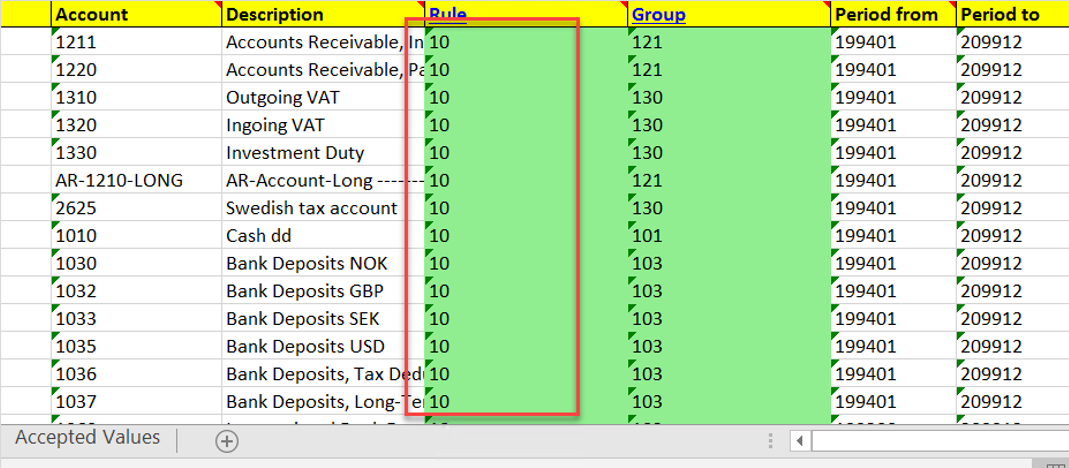Select the Group cell 130 for Outgoing VAT

click(729, 97)
